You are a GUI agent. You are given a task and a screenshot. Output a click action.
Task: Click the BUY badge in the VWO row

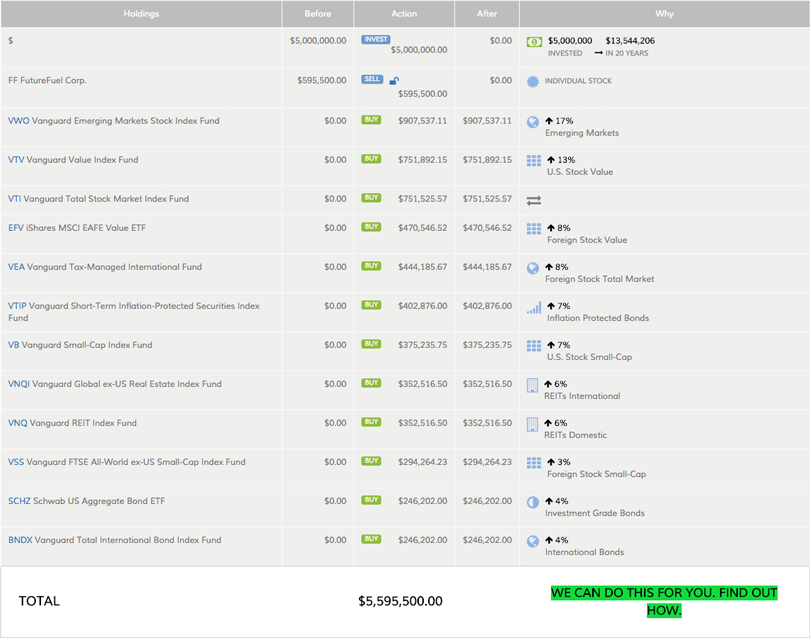pos(371,119)
